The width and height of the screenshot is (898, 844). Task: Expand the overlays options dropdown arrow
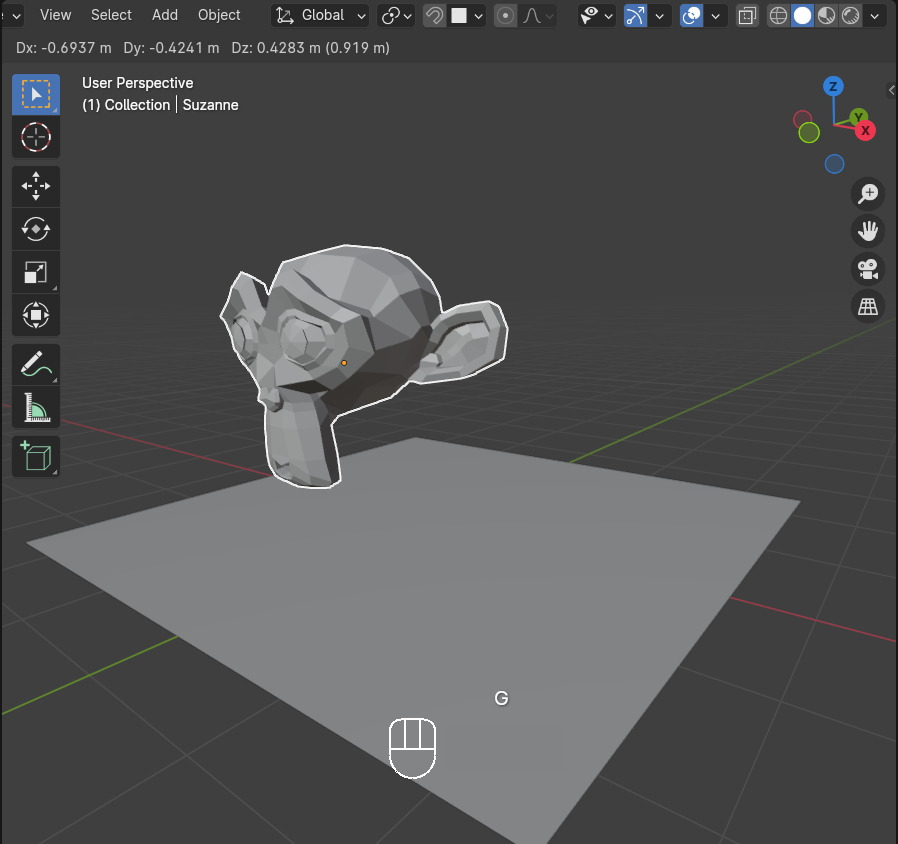pyautogui.click(x=716, y=16)
